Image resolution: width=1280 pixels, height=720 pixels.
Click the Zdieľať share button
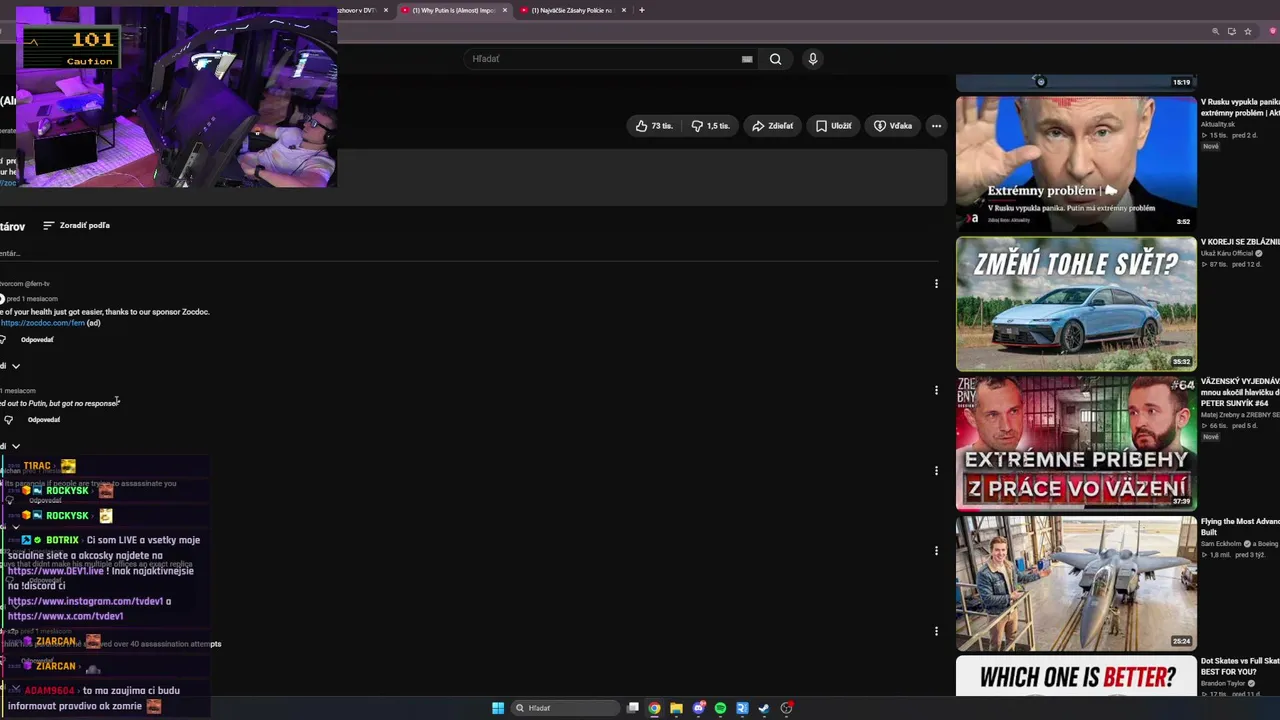(x=773, y=126)
